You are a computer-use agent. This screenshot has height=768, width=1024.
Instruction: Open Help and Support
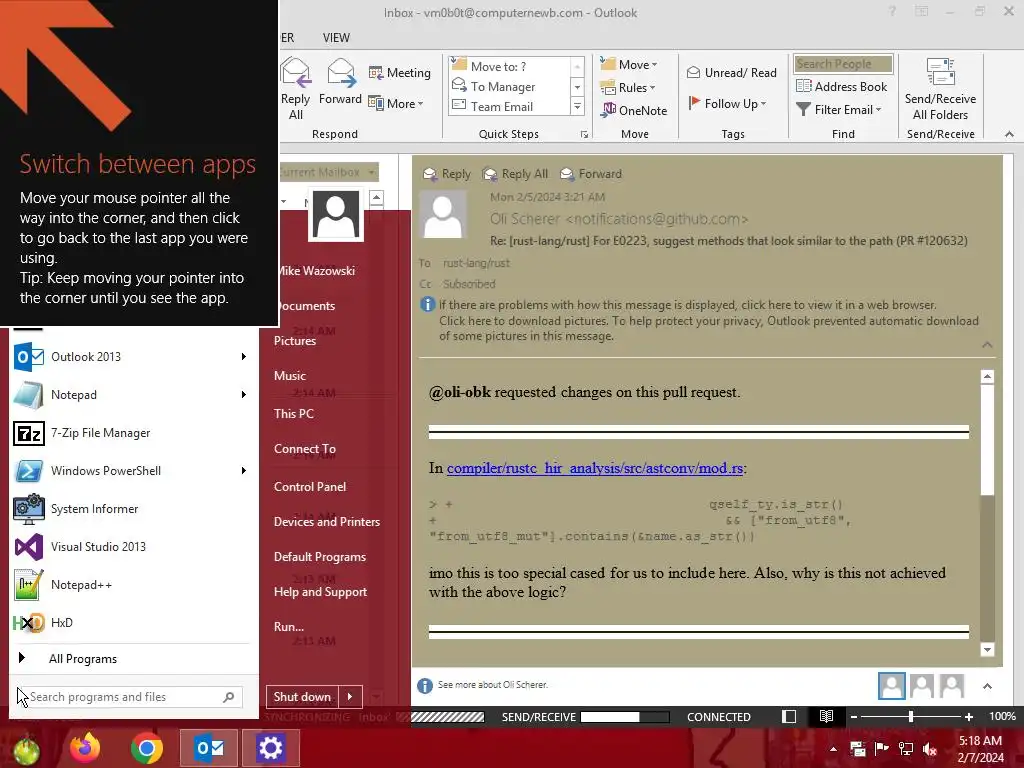[320, 592]
